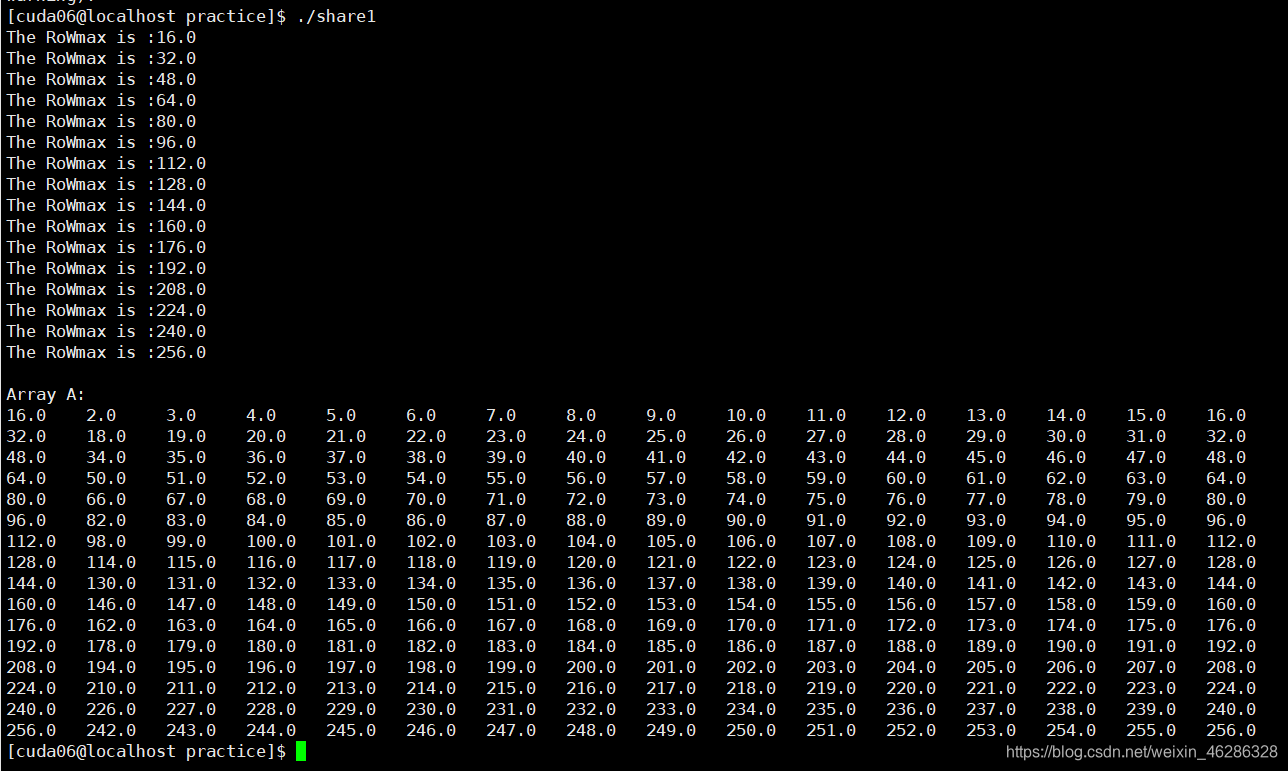Select the line 'The RoWmax is :160.0'
The image size is (1288, 771).
[106, 227]
